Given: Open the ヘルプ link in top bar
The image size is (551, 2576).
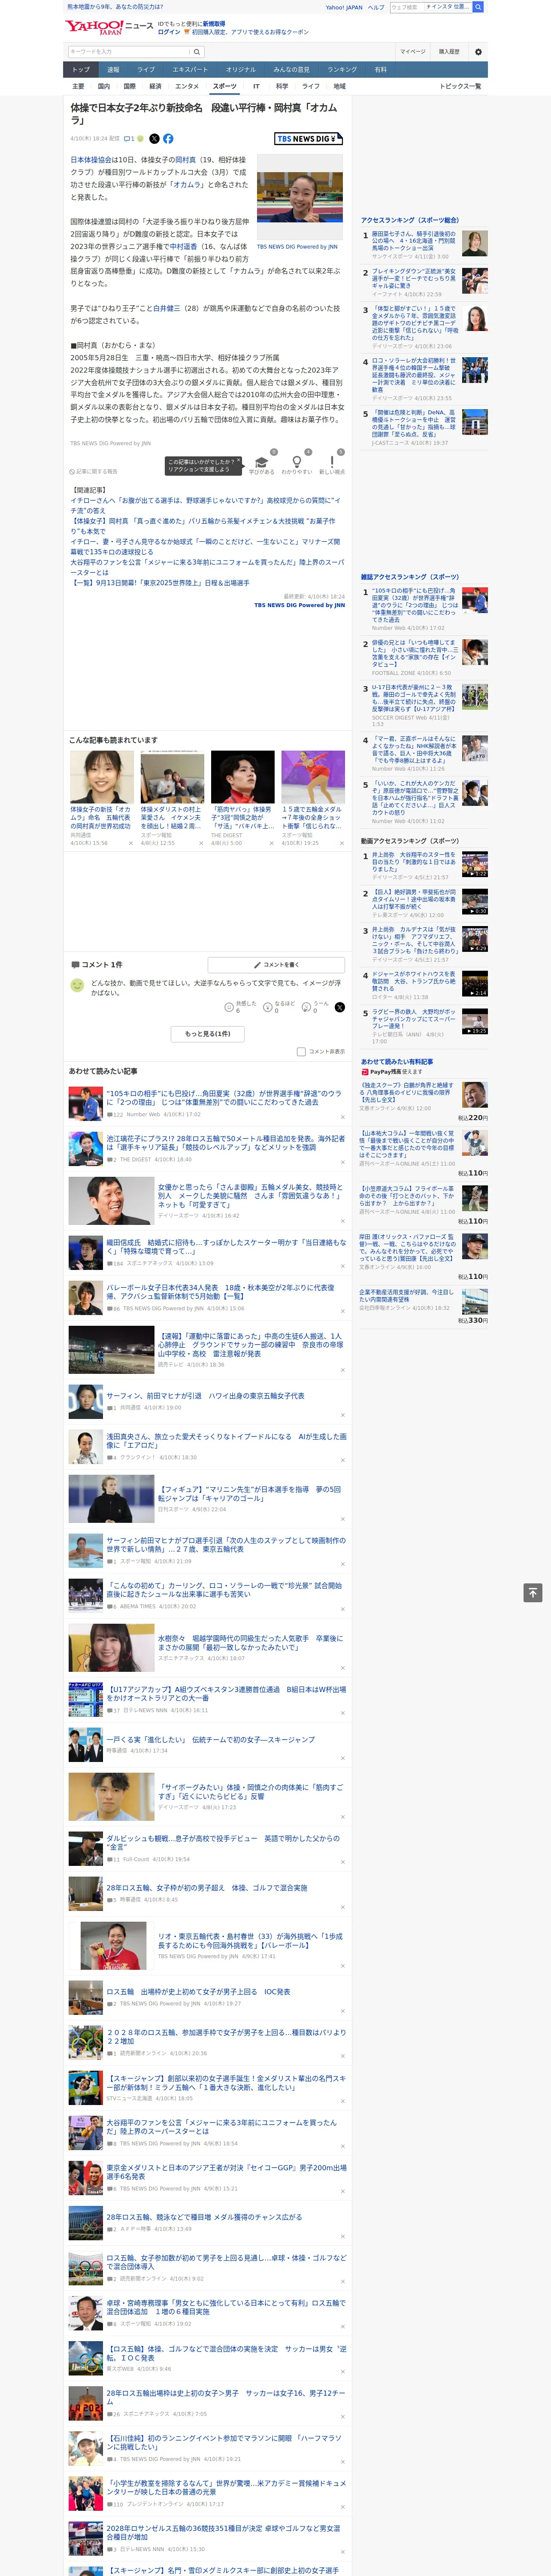Looking at the screenshot, I should point(376,7).
